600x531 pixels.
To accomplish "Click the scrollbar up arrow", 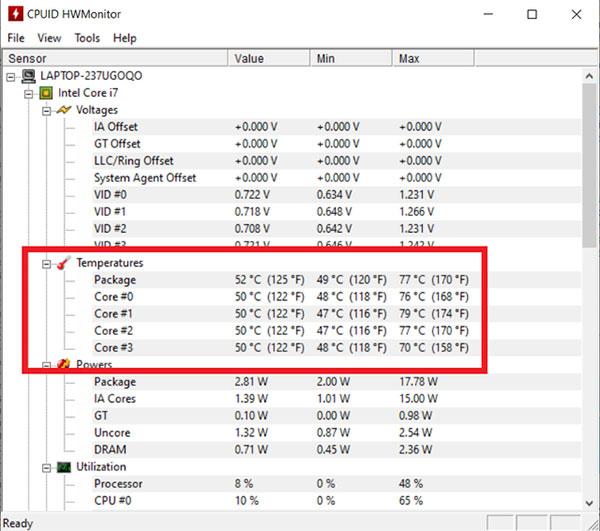I will [589, 76].
